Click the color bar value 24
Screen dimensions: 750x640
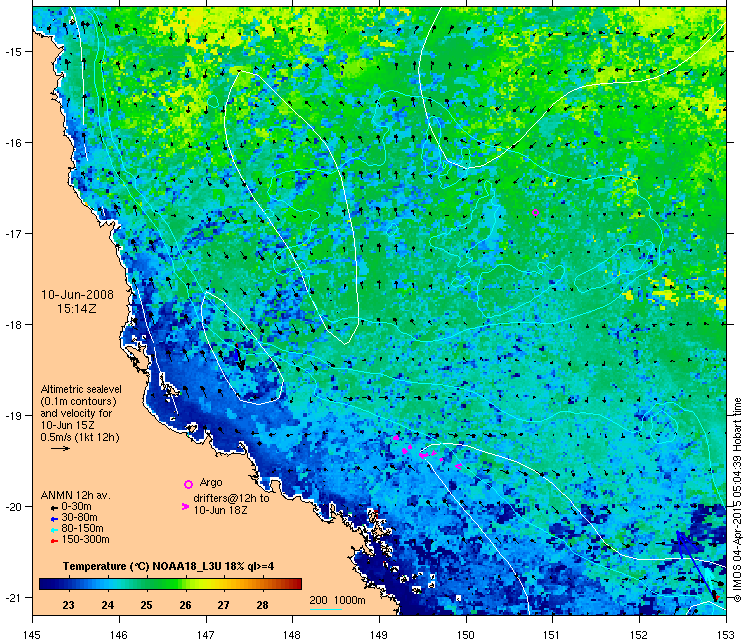108,605
